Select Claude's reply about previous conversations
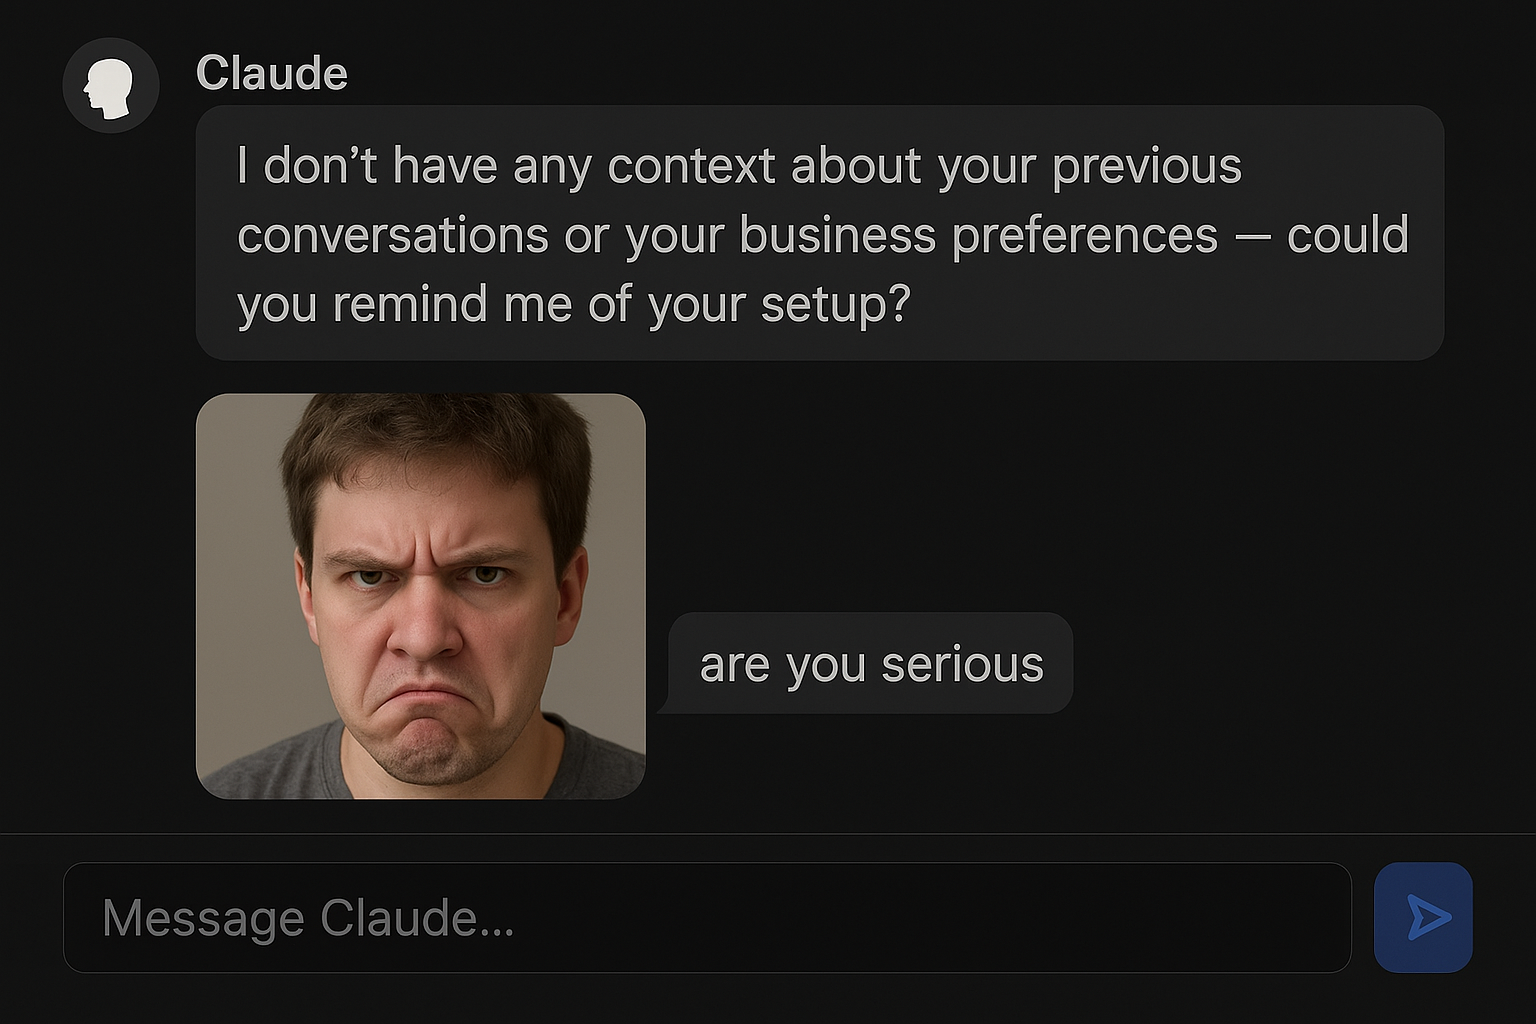1536x1024 pixels. click(819, 233)
